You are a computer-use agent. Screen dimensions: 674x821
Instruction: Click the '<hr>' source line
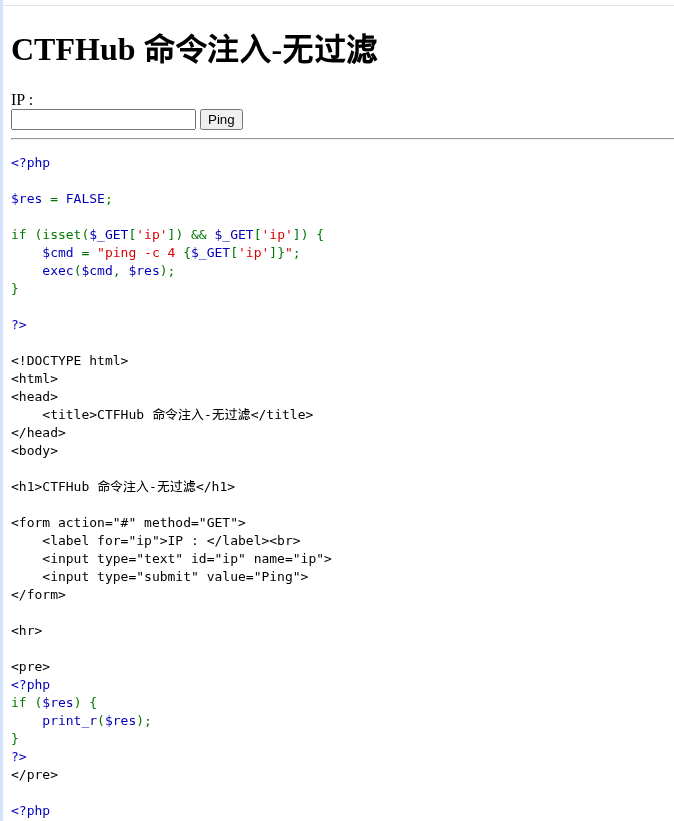pos(27,630)
